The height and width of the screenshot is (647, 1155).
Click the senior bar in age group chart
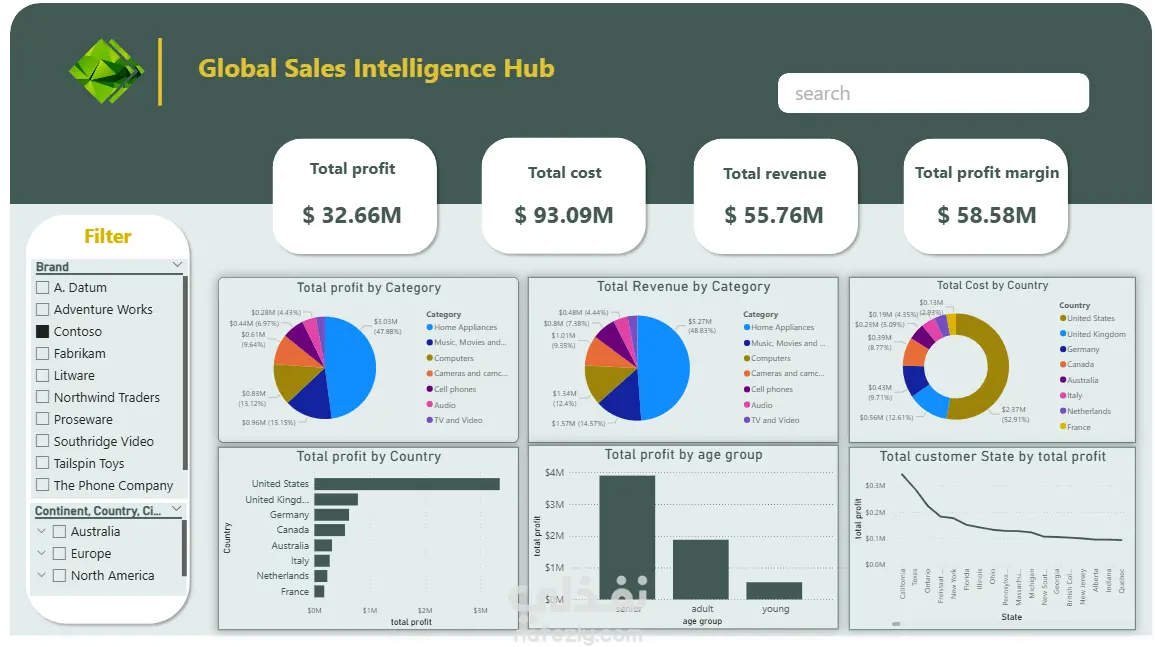[627, 537]
